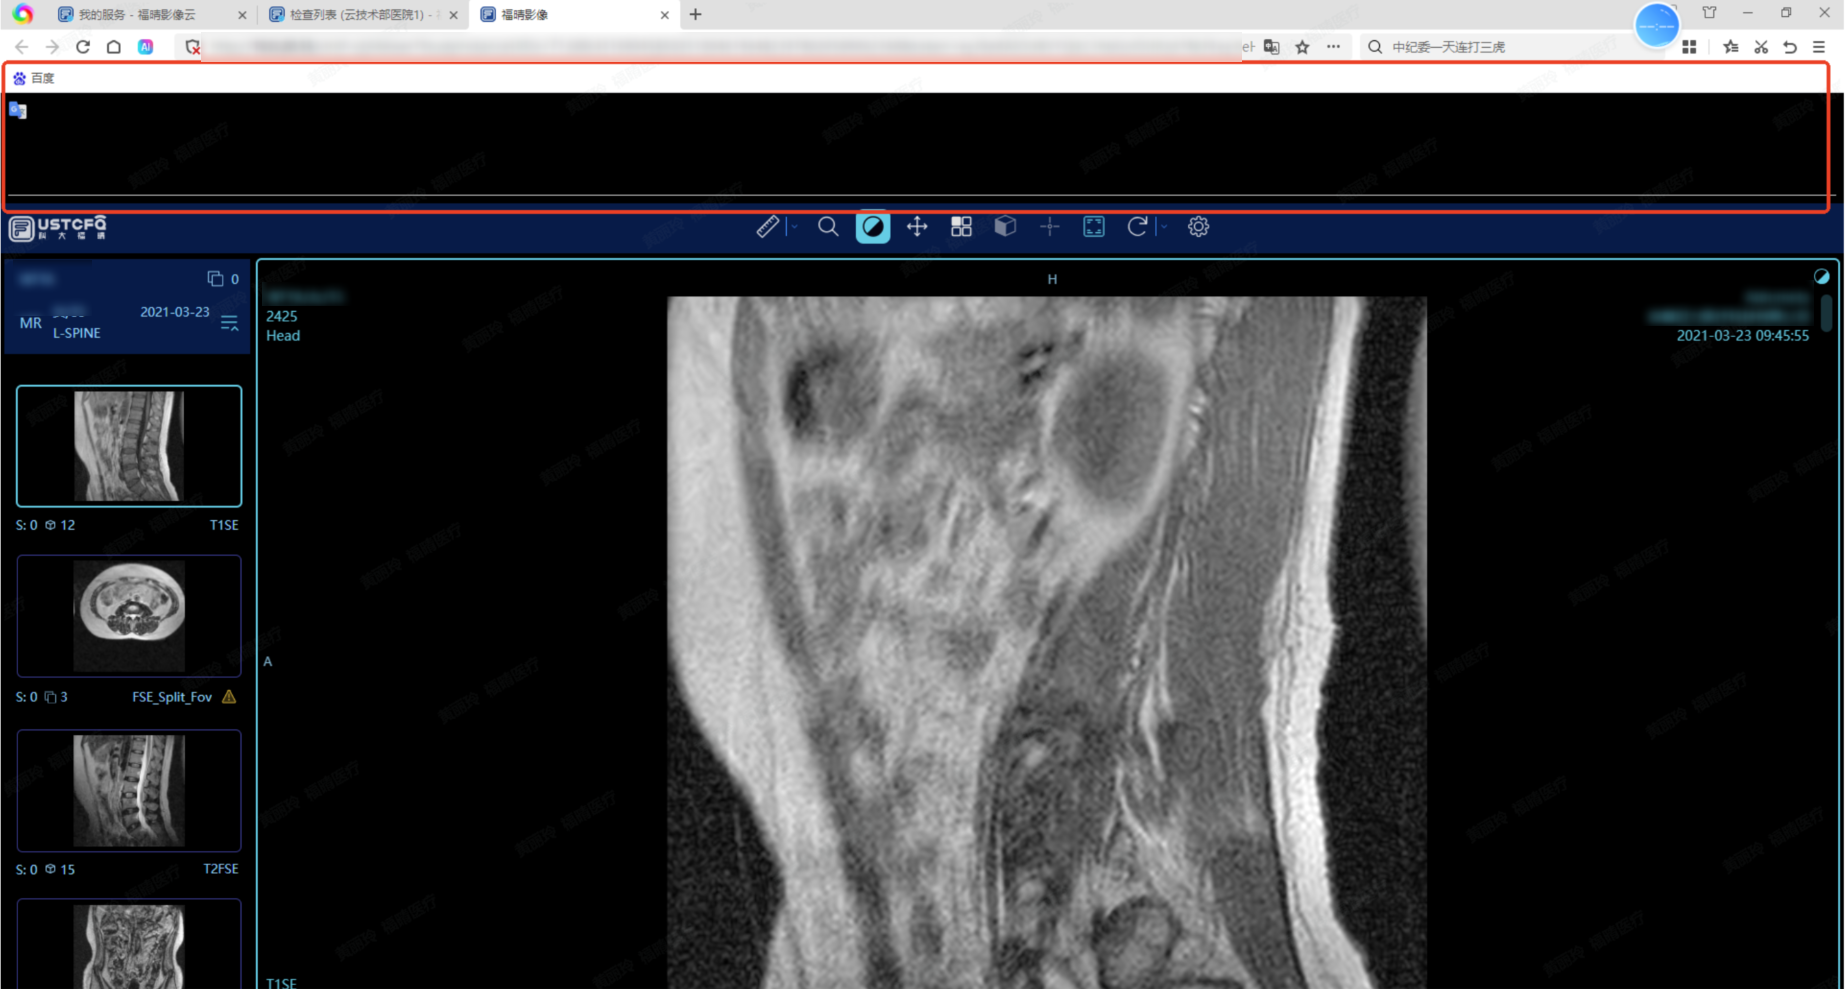The image size is (1845, 989).
Task: Select the ruler measurement tool
Action: (x=767, y=227)
